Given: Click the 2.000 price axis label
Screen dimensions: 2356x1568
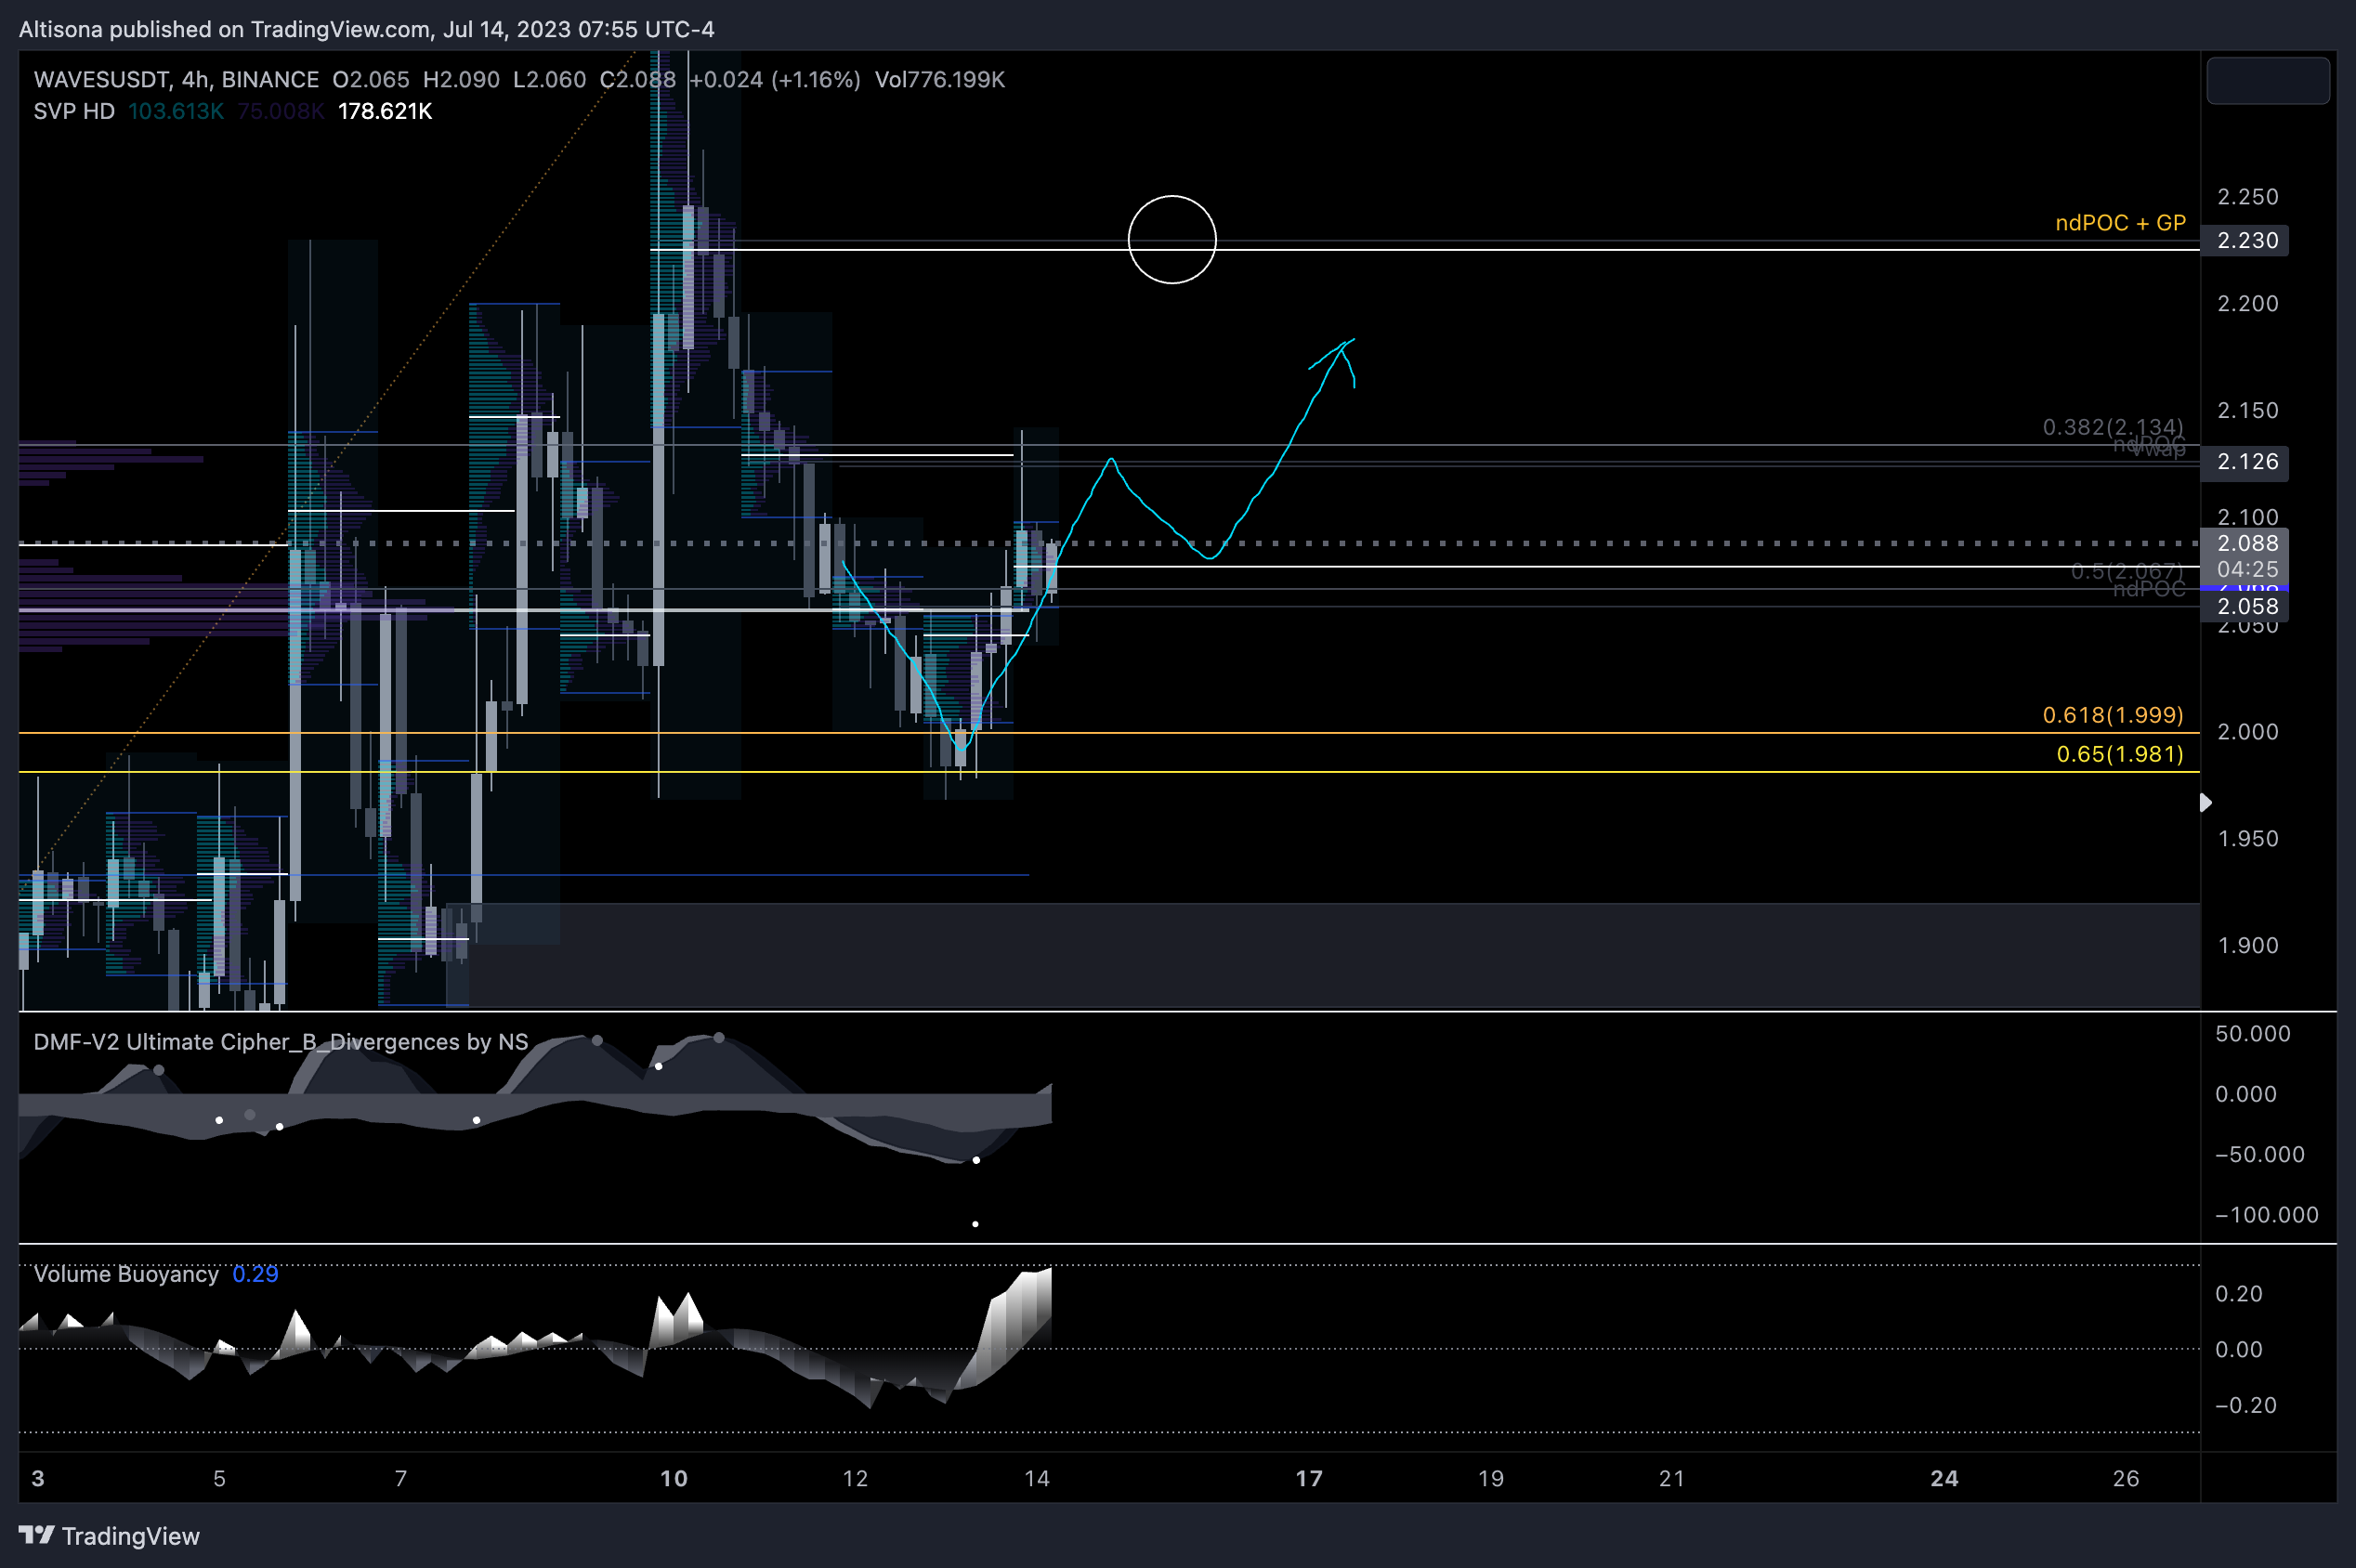Looking at the screenshot, I should 2248,732.
